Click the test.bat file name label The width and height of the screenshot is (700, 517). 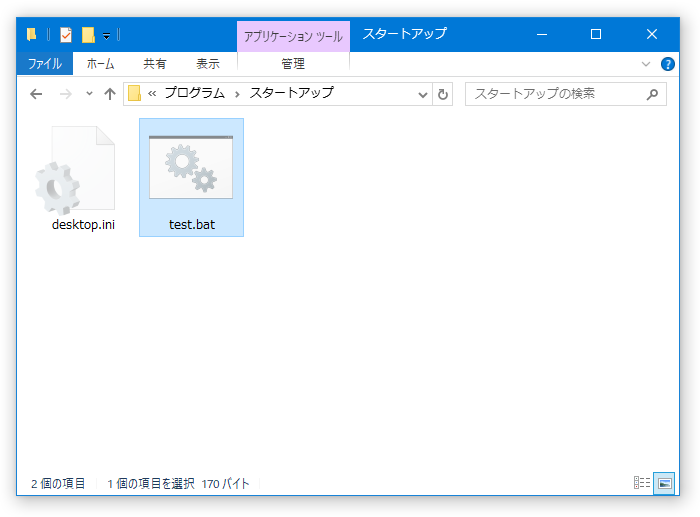[192, 225]
